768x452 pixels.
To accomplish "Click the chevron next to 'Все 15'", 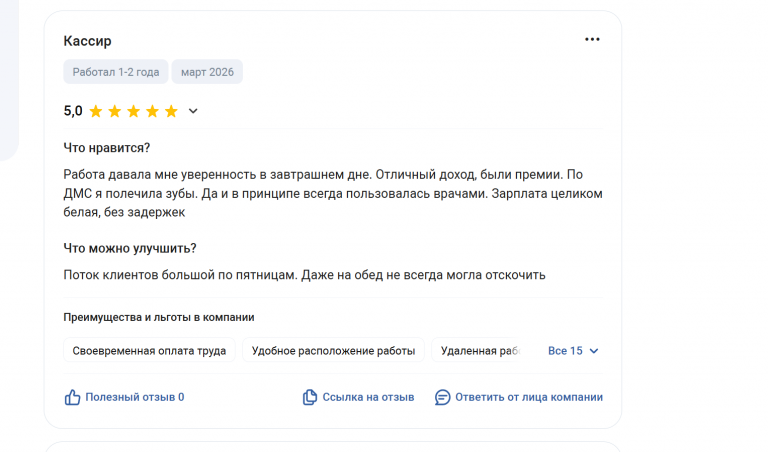I will [594, 351].
